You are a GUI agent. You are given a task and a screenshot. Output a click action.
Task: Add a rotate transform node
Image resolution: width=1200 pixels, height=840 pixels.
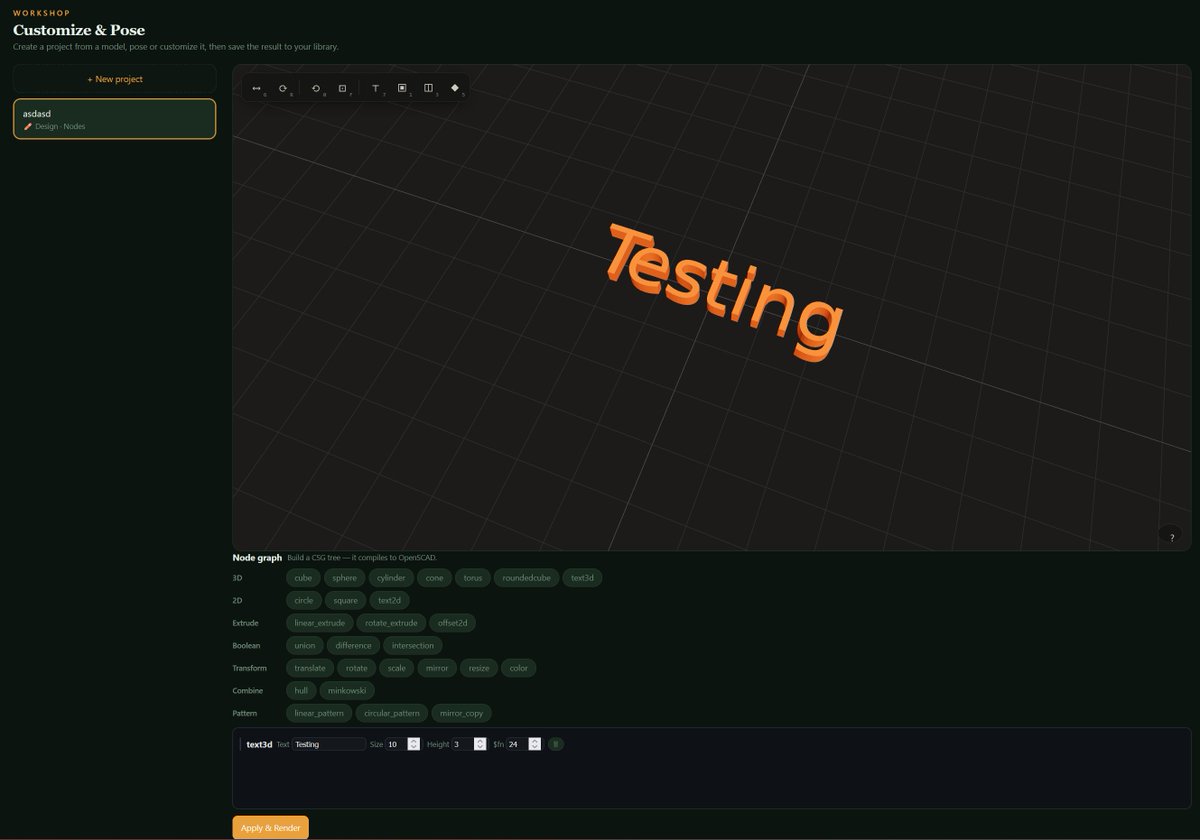click(x=357, y=668)
